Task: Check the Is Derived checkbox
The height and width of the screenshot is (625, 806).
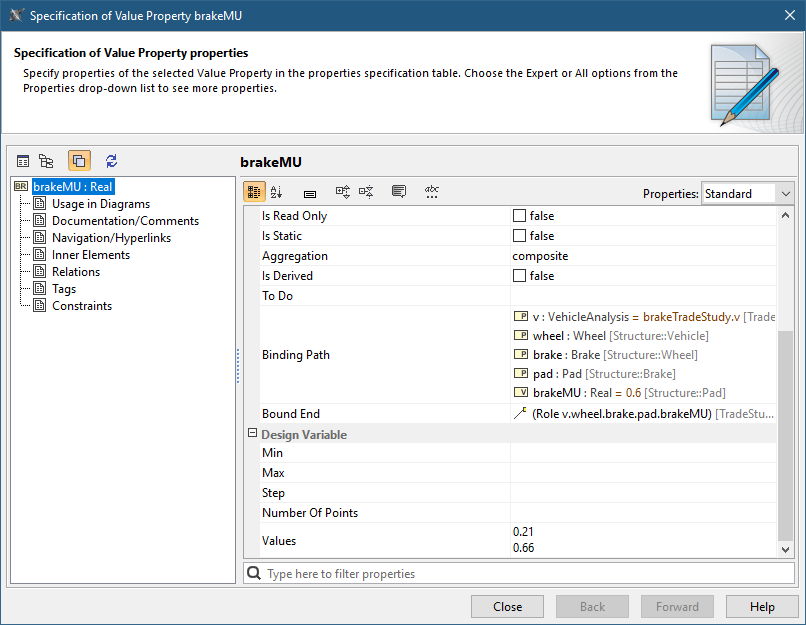Action: (519, 276)
